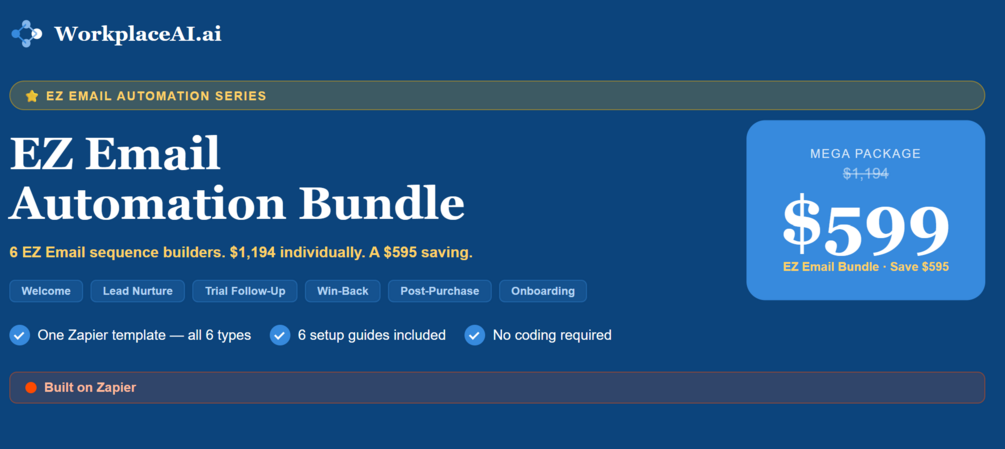The width and height of the screenshot is (1005, 449).
Task: Select the Onboarding tag
Action: [543, 291]
